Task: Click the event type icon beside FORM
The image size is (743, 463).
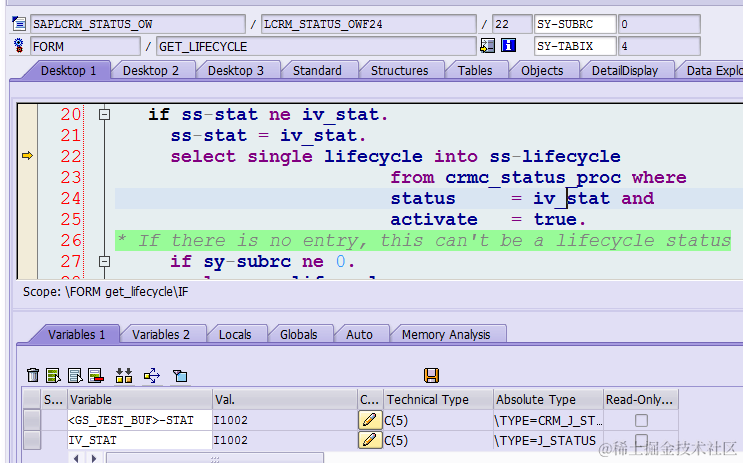Action: (18, 45)
